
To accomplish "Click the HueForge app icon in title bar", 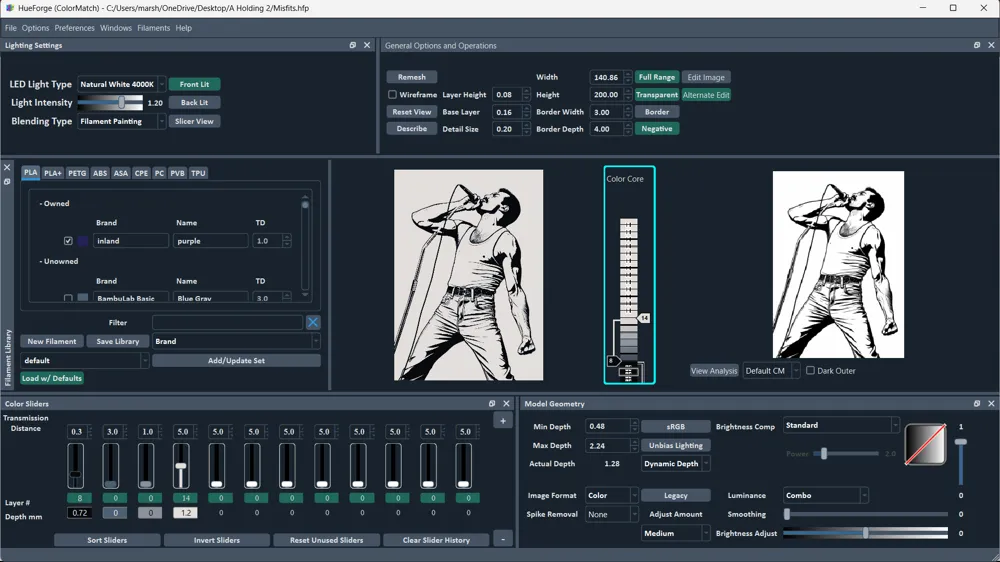I will [x=10, y=8].
